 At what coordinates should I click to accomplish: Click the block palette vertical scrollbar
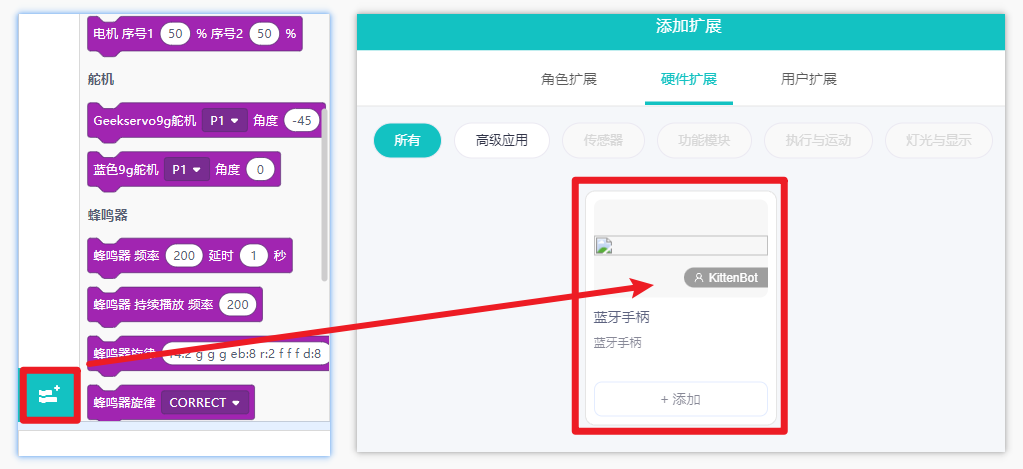click(324, 200)
